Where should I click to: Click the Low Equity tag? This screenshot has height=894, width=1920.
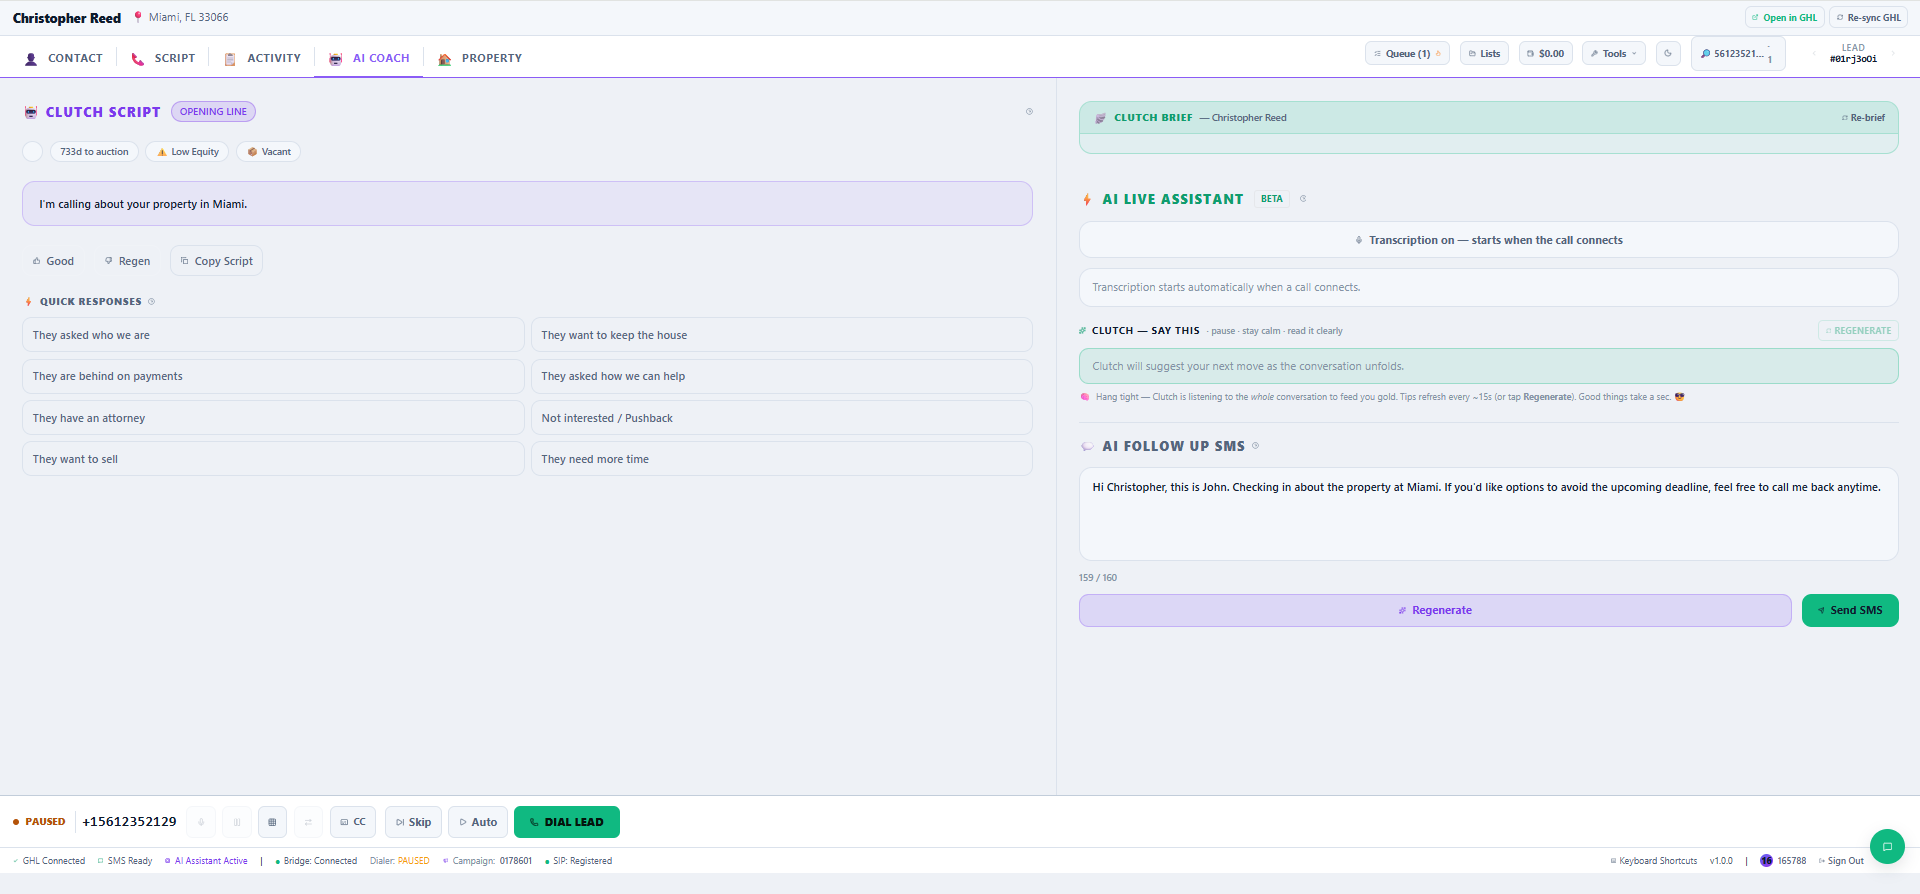pos(187,152)
